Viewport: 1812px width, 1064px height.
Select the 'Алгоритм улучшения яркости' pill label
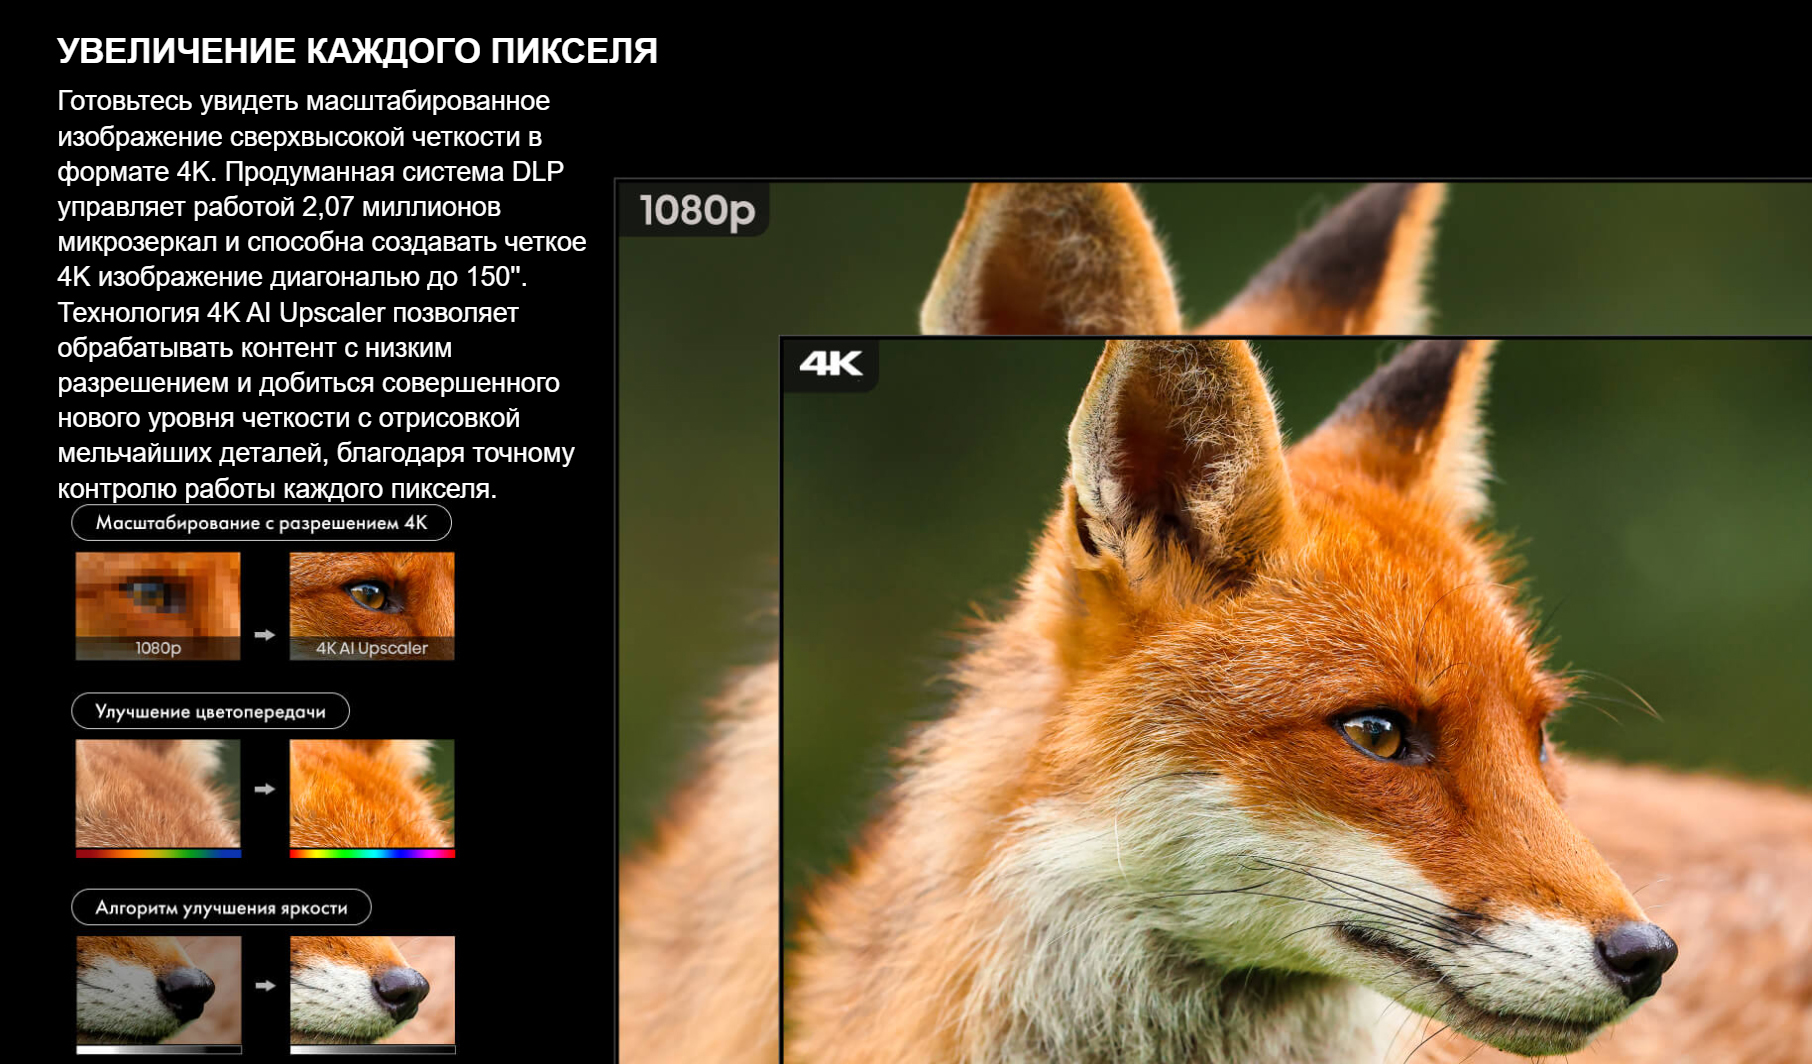pyautogui.click(x=221, y=907)
